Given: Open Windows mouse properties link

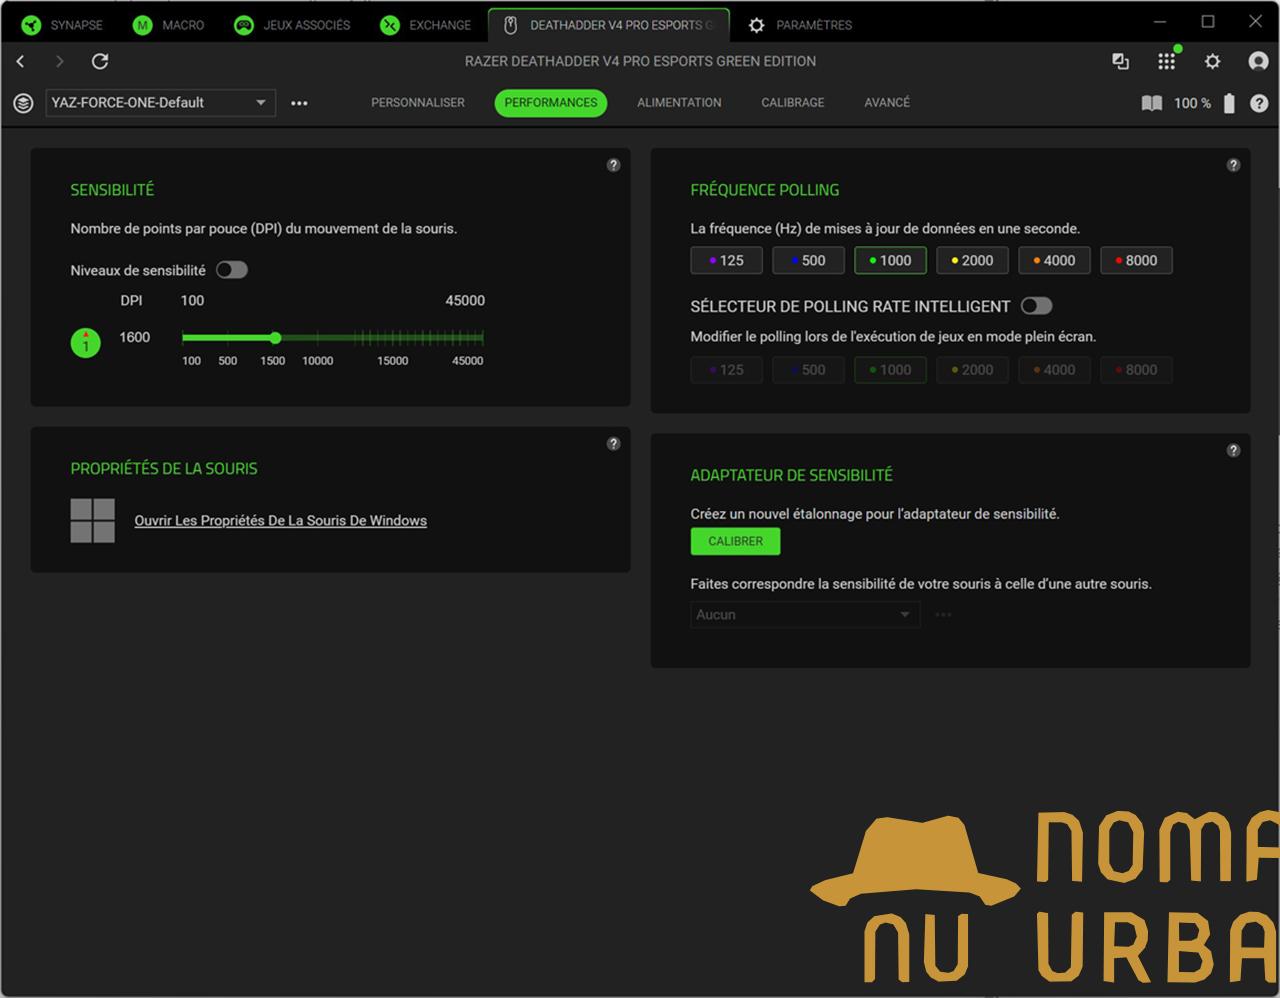Looking at the screenshot, I should (280, 520).
